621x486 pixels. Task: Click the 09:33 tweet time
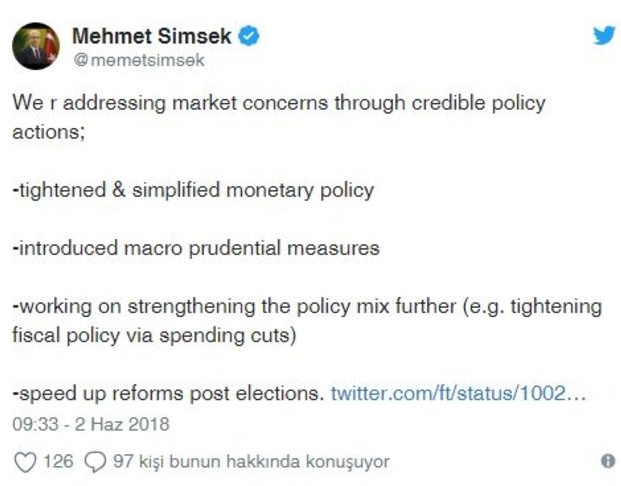35,424
